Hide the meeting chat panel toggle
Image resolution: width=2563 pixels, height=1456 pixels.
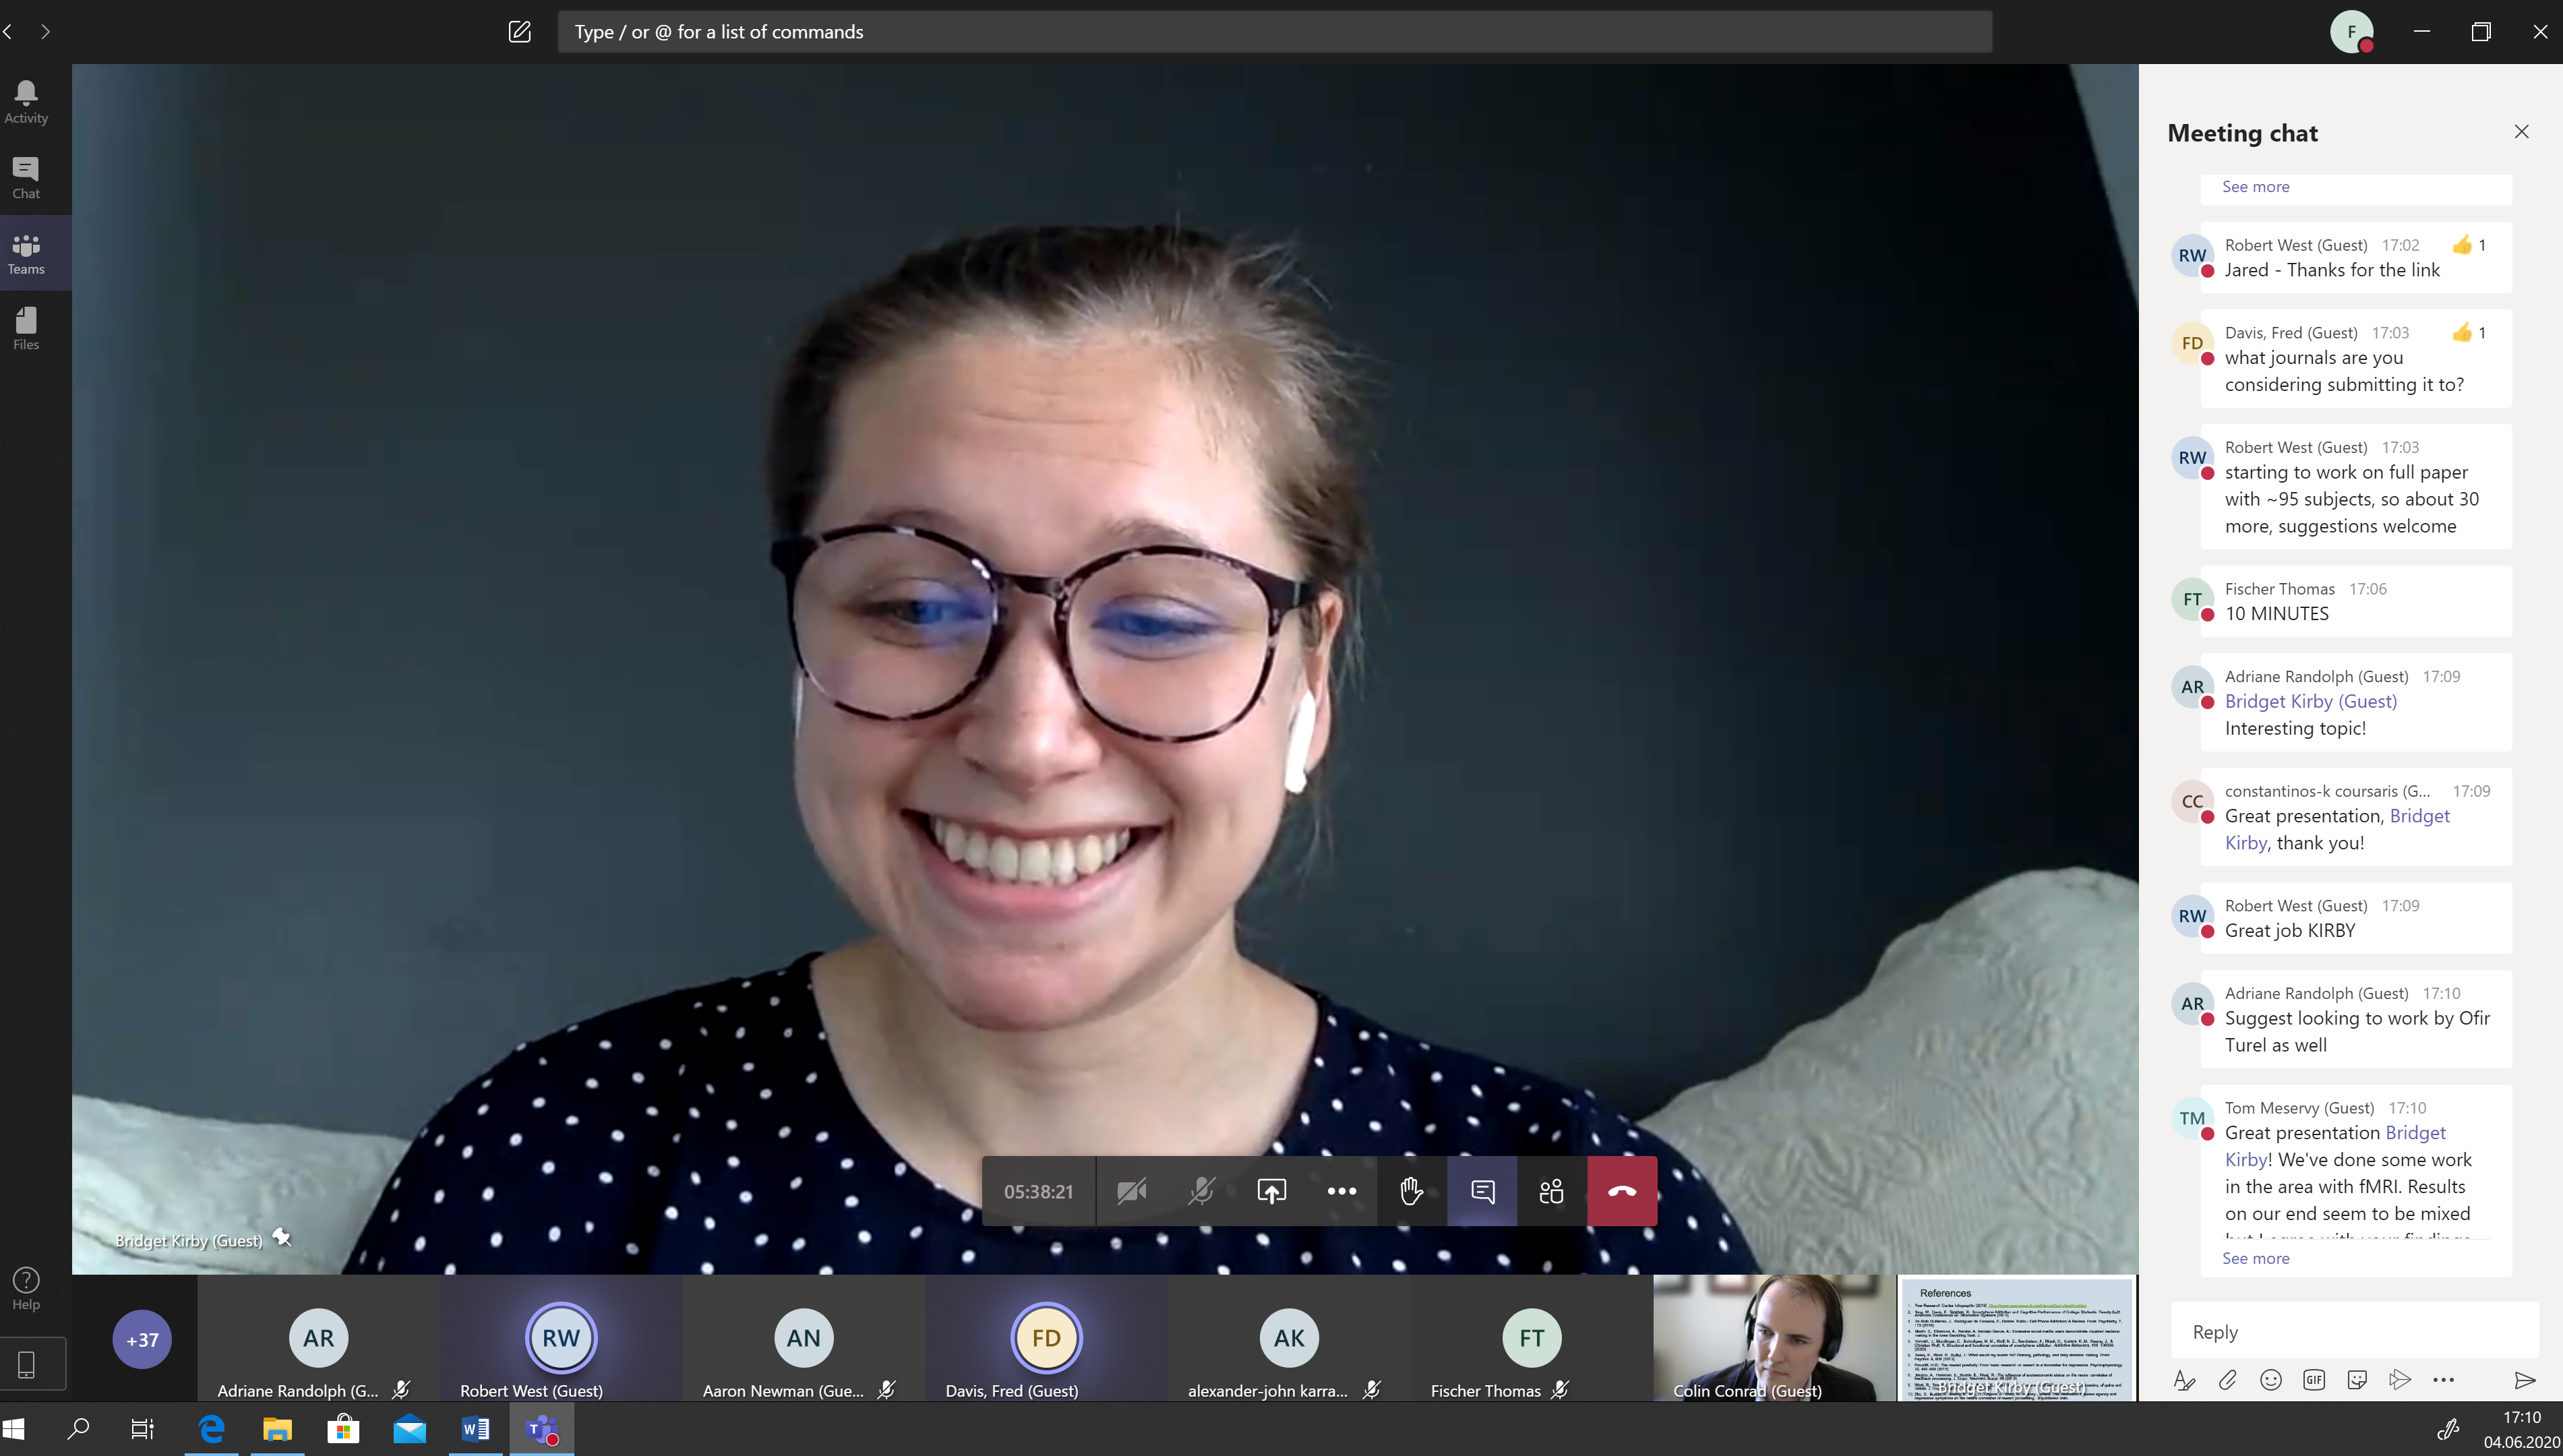click(x=1482, y=1191)
